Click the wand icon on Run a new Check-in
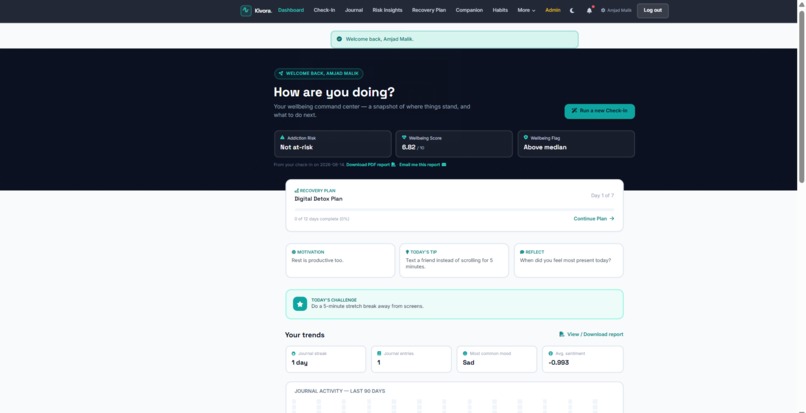 [x=574, y=111]
